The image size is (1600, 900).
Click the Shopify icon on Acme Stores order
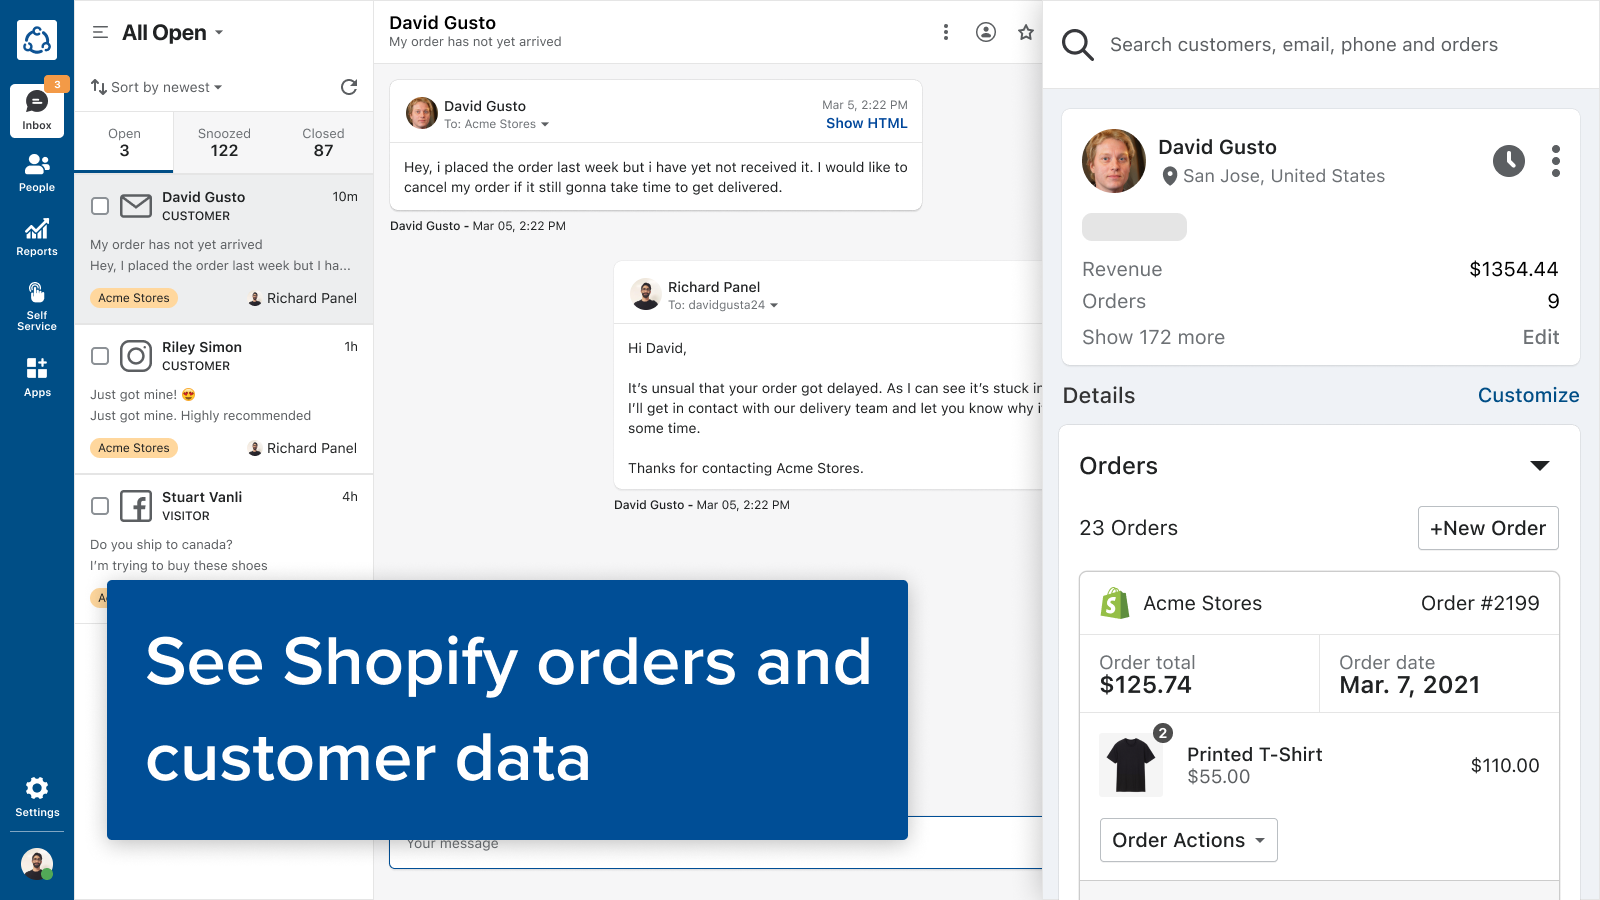1115,603
